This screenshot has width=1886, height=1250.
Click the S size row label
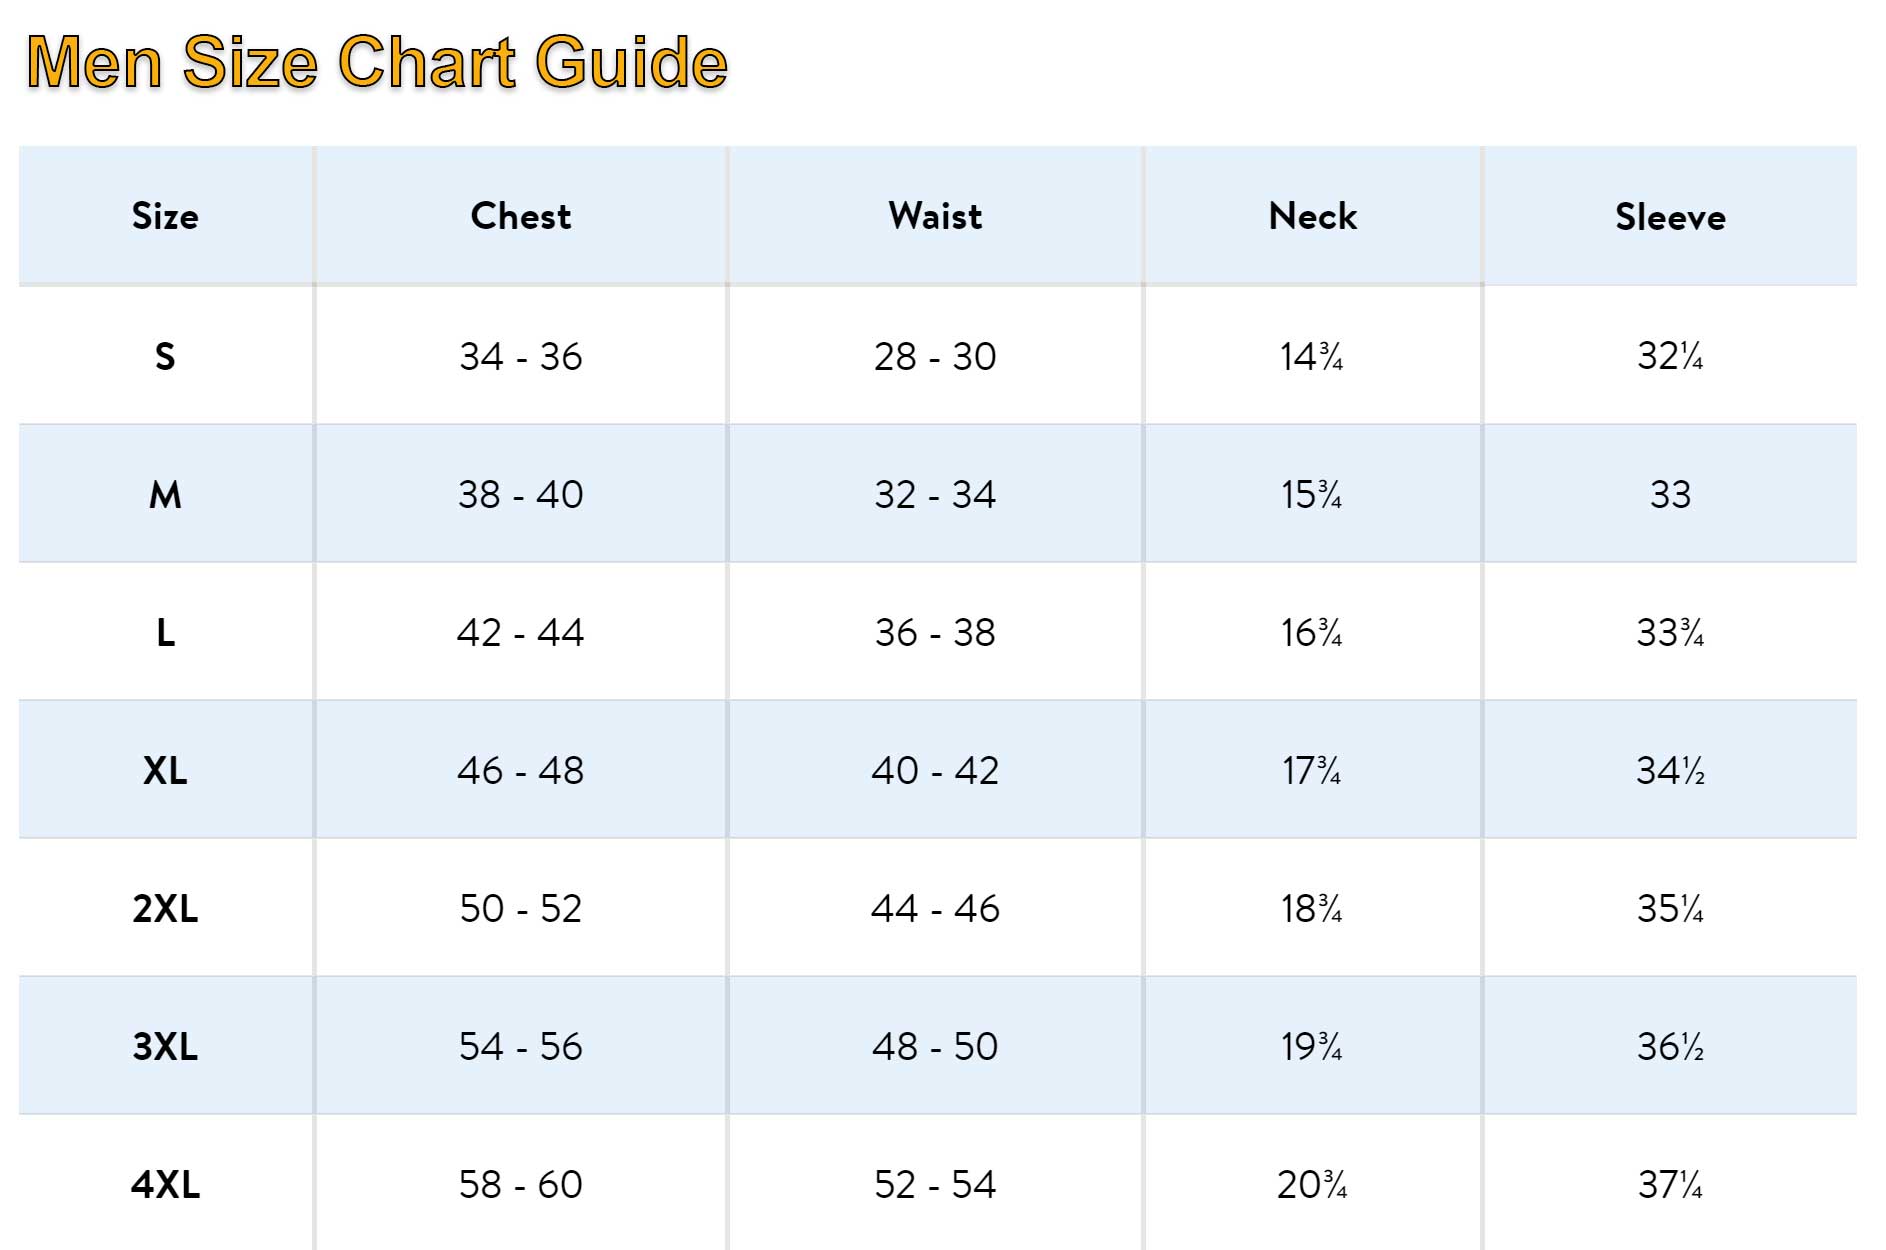pyautogui.click(x=165, y=356)
